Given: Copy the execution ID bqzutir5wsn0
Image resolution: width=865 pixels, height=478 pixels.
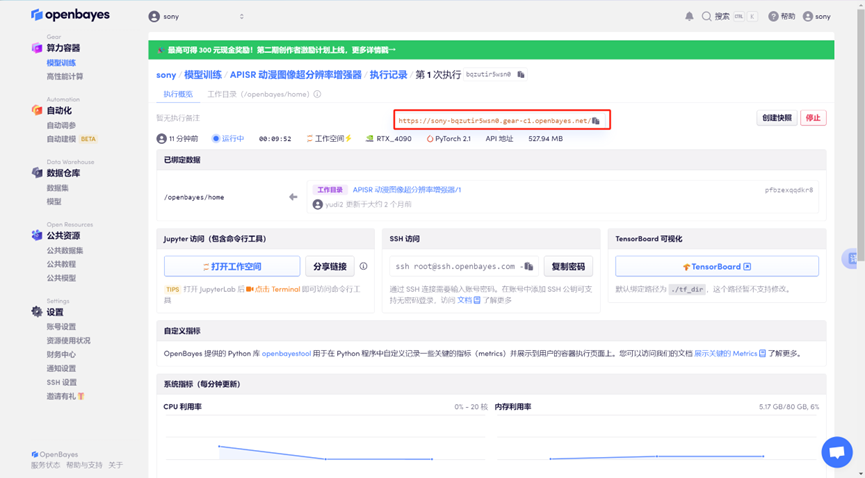Looking at the screenshot, I should point(521,75).
